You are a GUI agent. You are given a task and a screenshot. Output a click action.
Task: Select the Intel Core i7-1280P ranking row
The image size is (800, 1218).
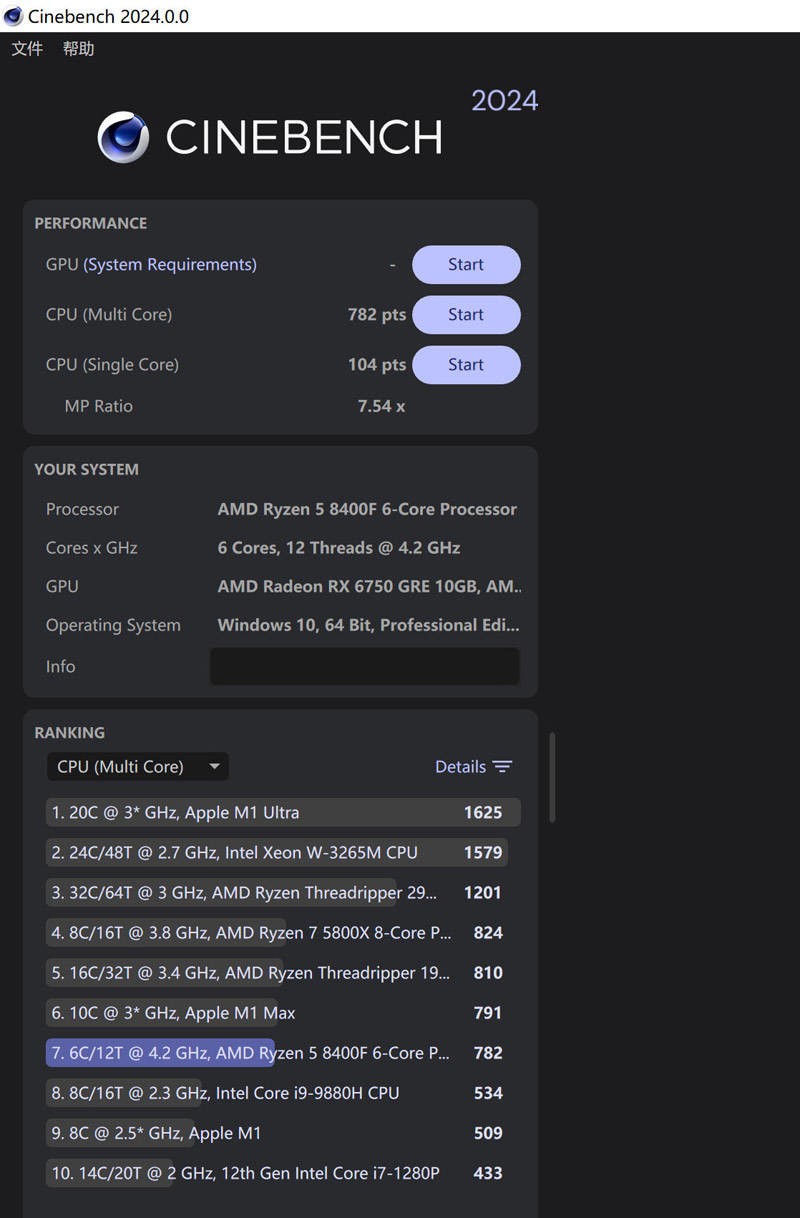pyautogui.click(x=282, y=1172)
